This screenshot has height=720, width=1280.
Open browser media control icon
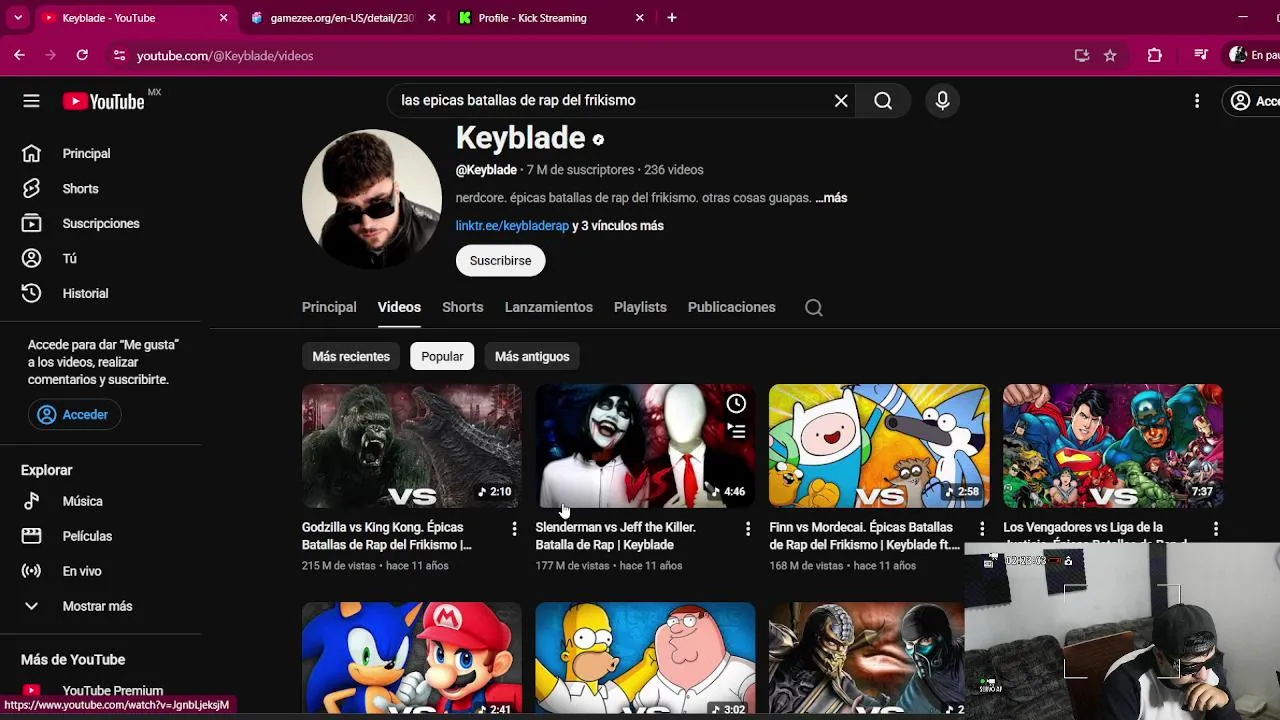[x=1201, y=56]
